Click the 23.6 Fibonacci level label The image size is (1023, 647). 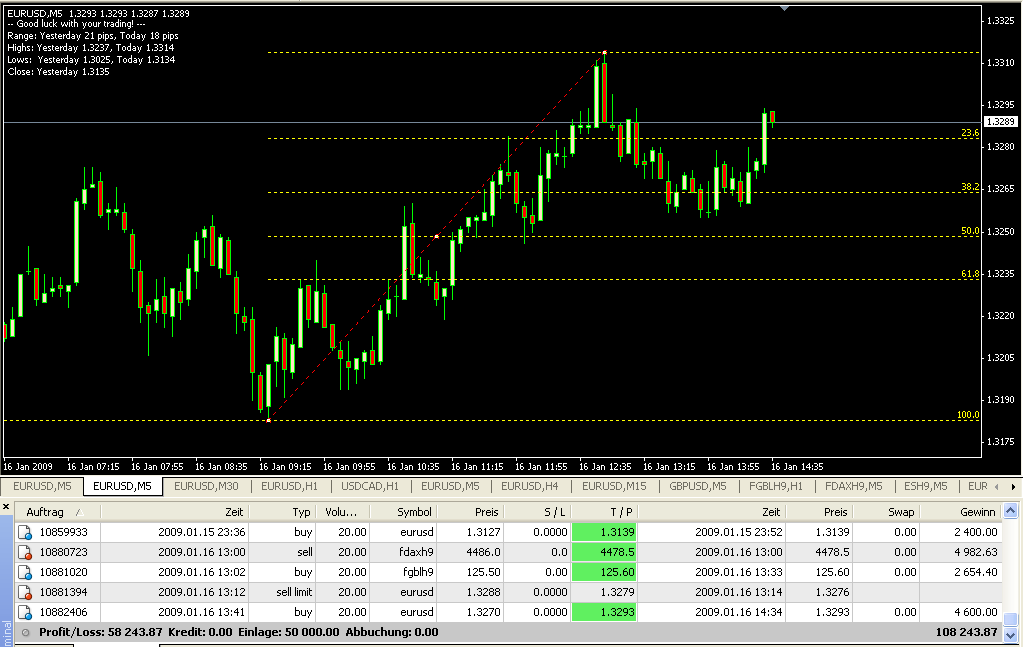pos(970,133)
